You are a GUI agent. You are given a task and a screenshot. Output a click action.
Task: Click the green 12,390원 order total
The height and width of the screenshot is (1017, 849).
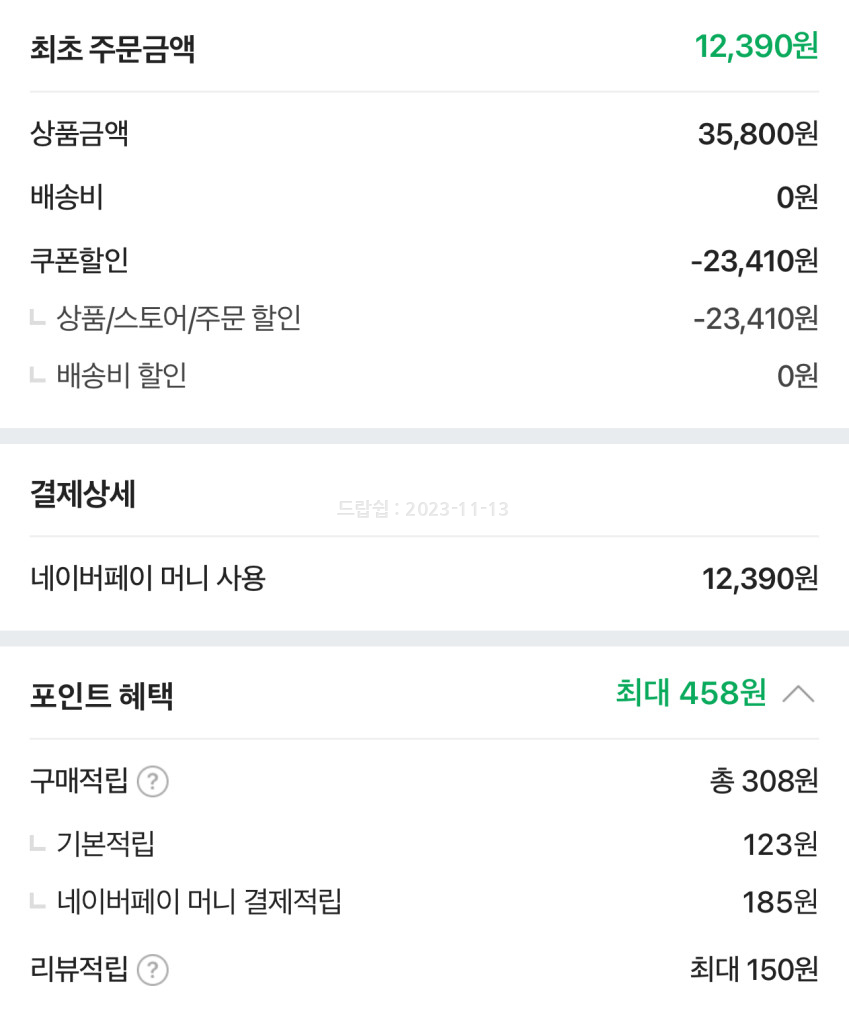coord(756,46)
